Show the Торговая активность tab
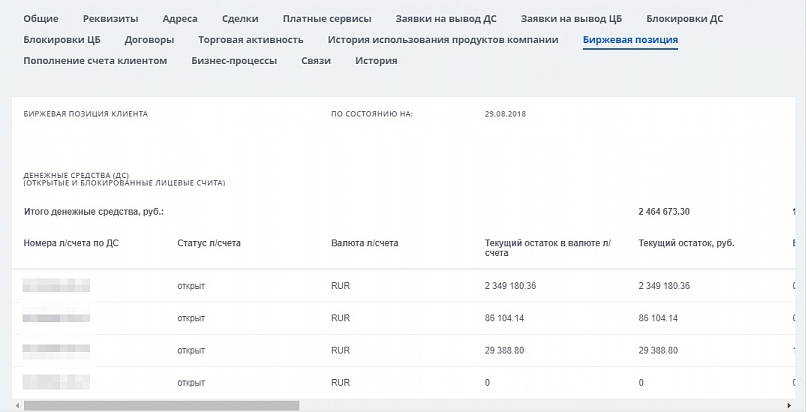Viewport: 807px width, 412px height. 251,40
